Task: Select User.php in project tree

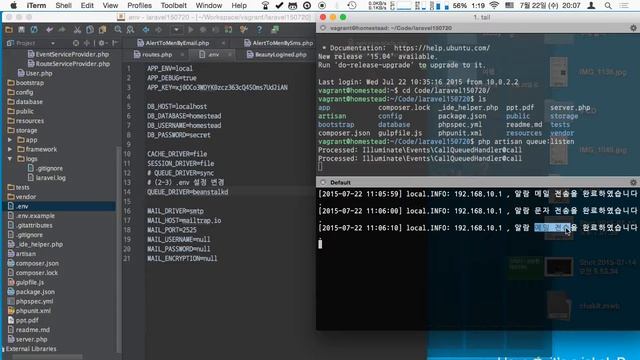Action: pos(35,73)
